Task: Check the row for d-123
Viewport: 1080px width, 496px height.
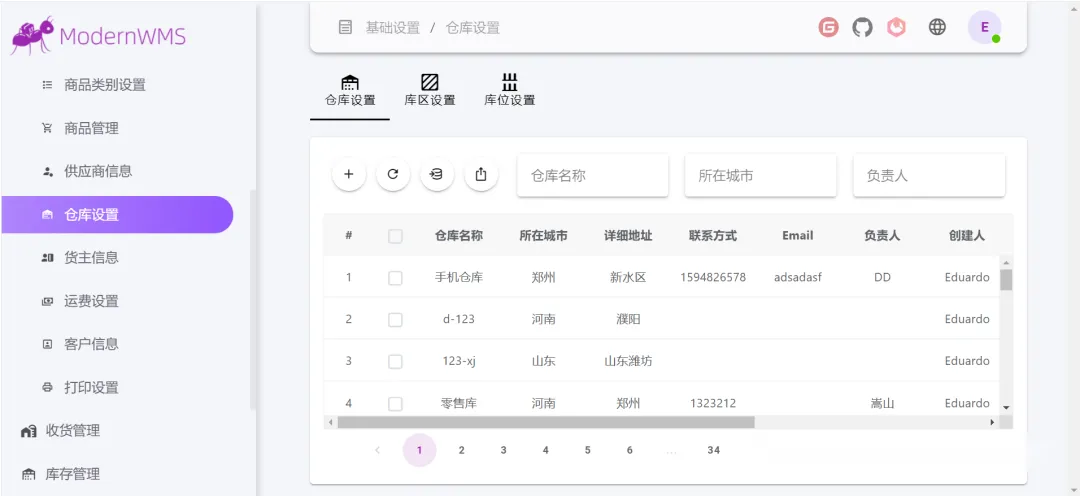Action: click(x=395, y=320)
